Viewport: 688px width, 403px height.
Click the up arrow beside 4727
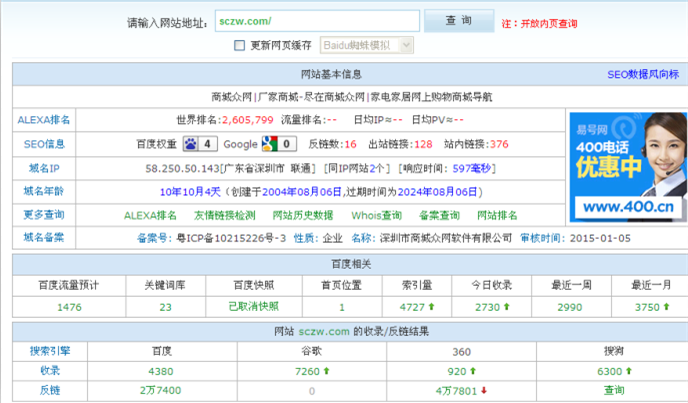(x=431, y=307)
